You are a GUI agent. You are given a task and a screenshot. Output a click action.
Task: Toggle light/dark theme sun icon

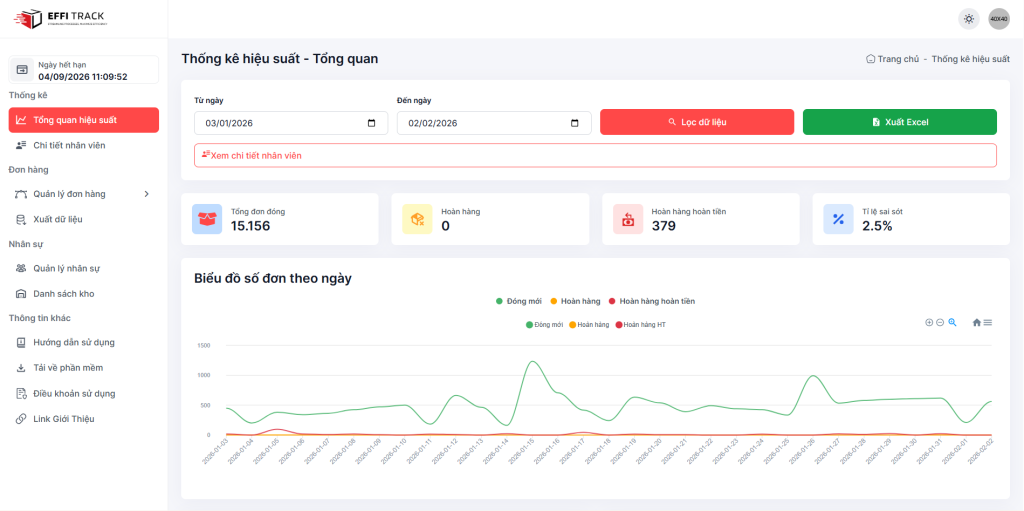[968, 19]
